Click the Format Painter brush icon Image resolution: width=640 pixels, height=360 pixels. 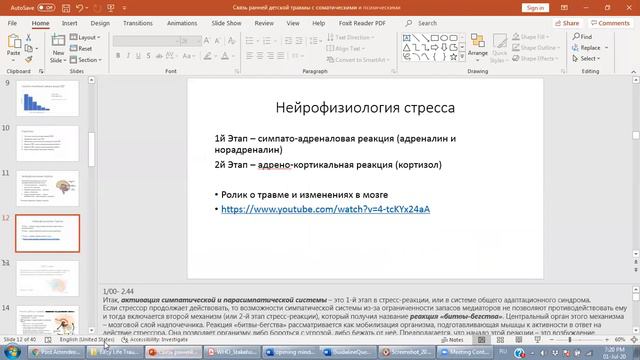pos(29,60)
